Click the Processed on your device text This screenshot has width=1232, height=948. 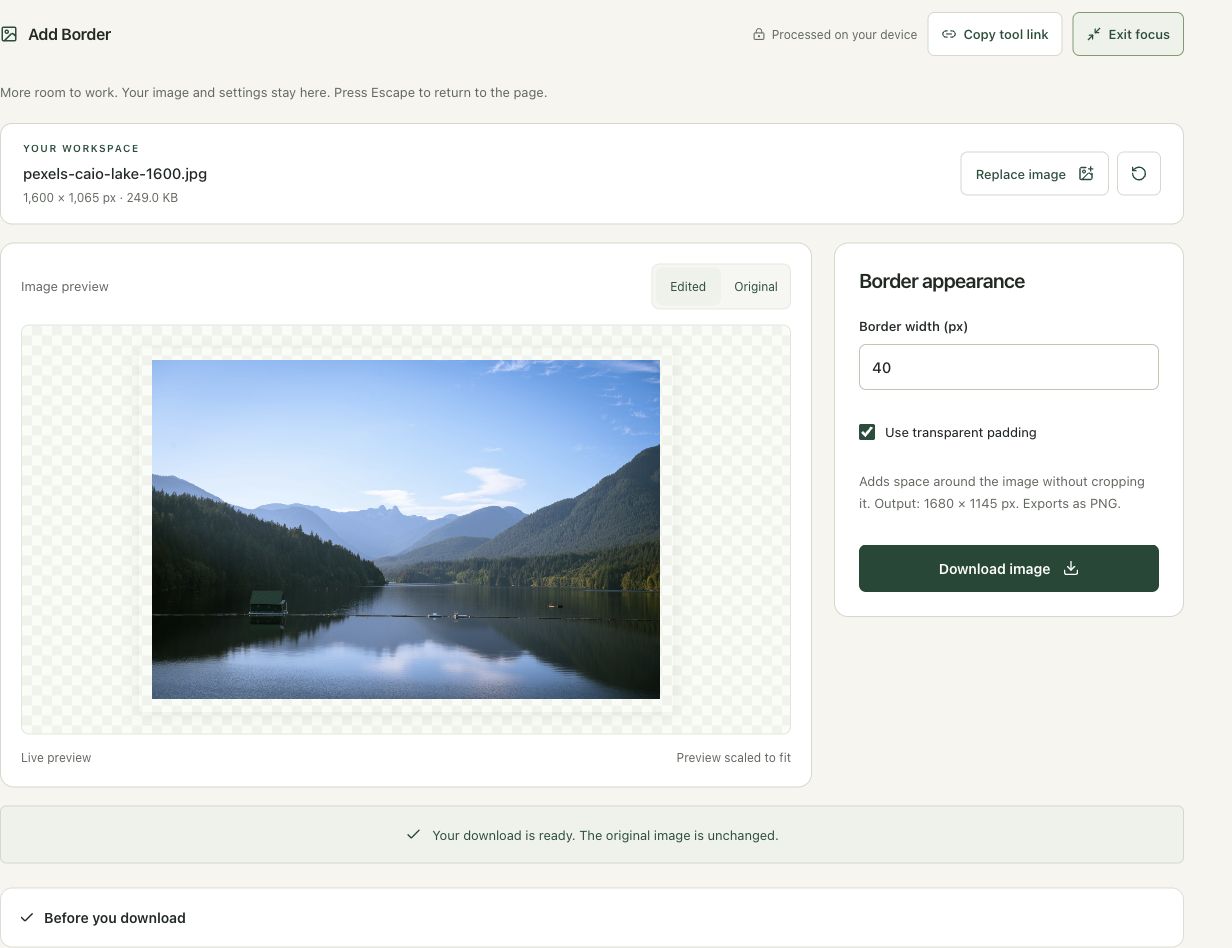coord(844,35)
